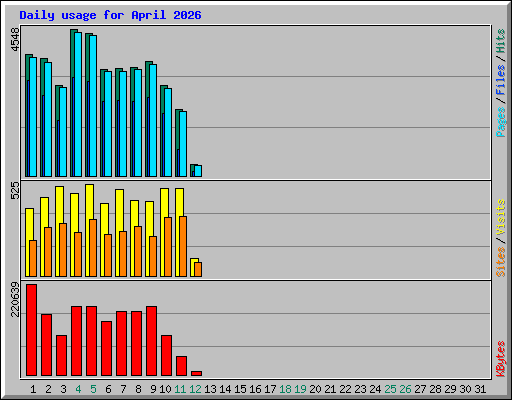Click green day 5 on the x-axis

coord(93,389)
